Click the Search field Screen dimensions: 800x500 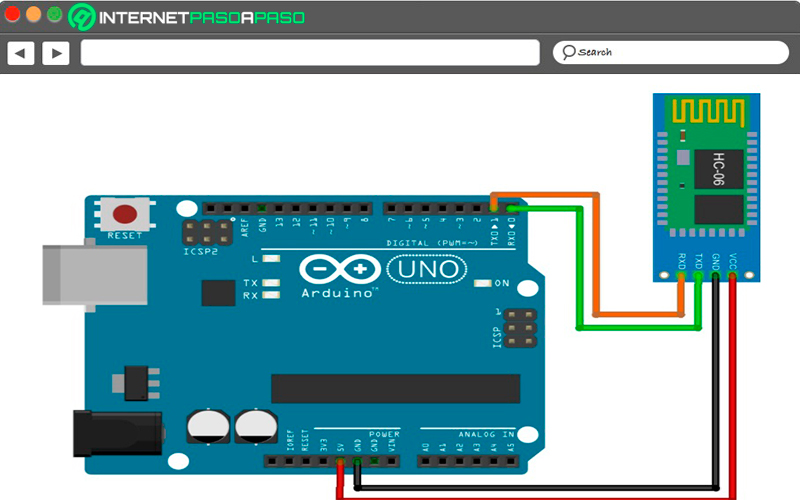tap(670, 53)
